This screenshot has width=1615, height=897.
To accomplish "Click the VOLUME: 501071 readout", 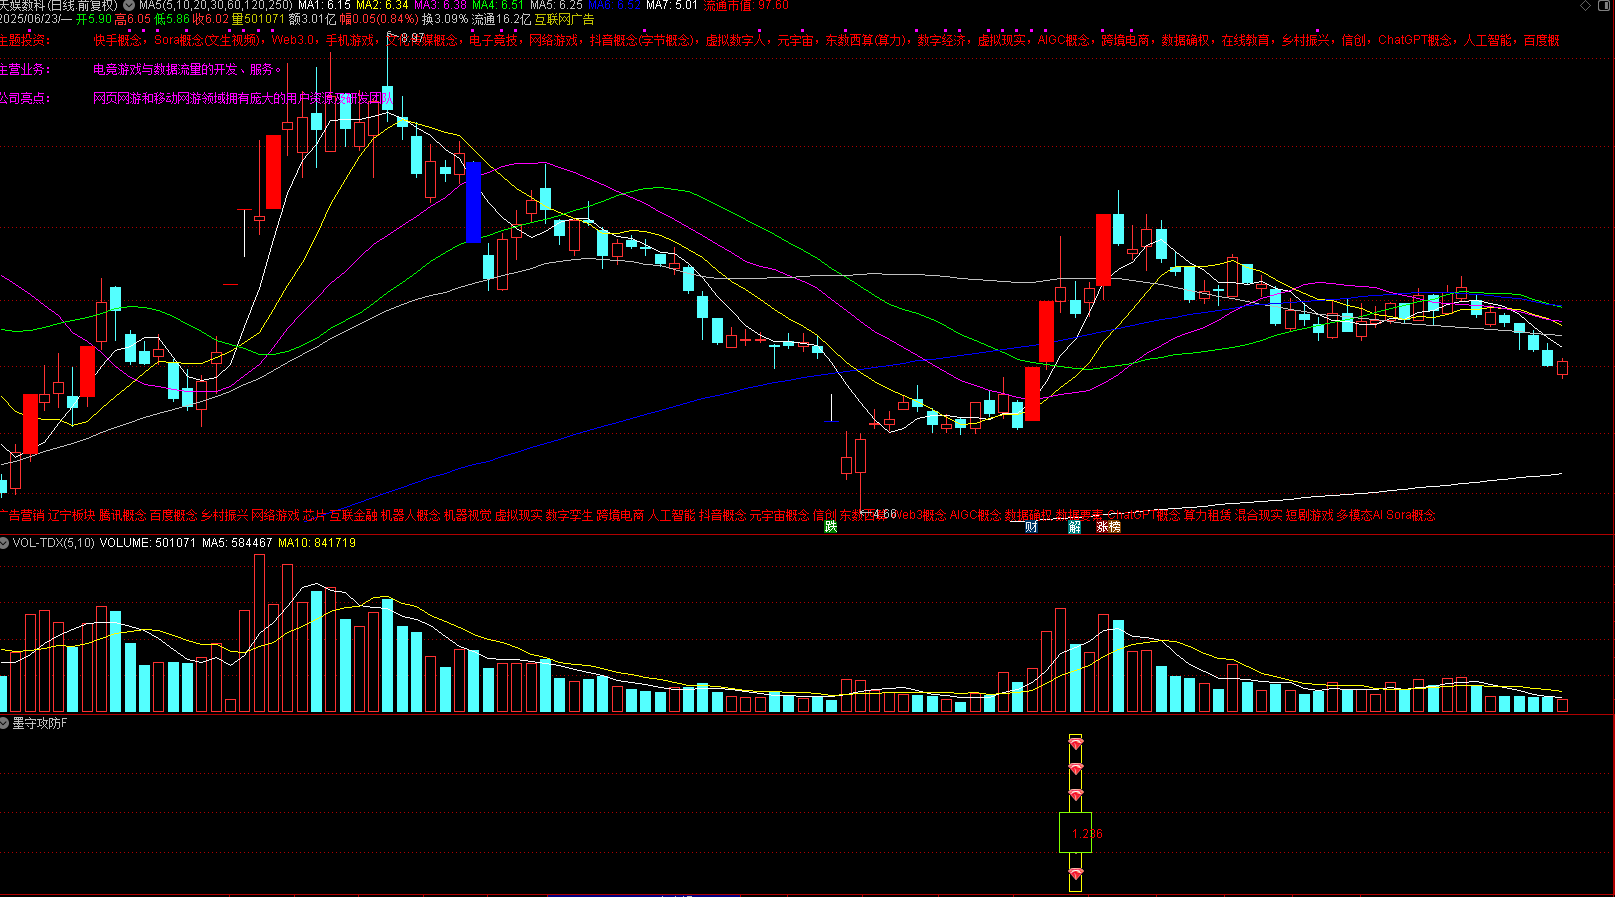I will pyautogui.click(x=148, y=543).
